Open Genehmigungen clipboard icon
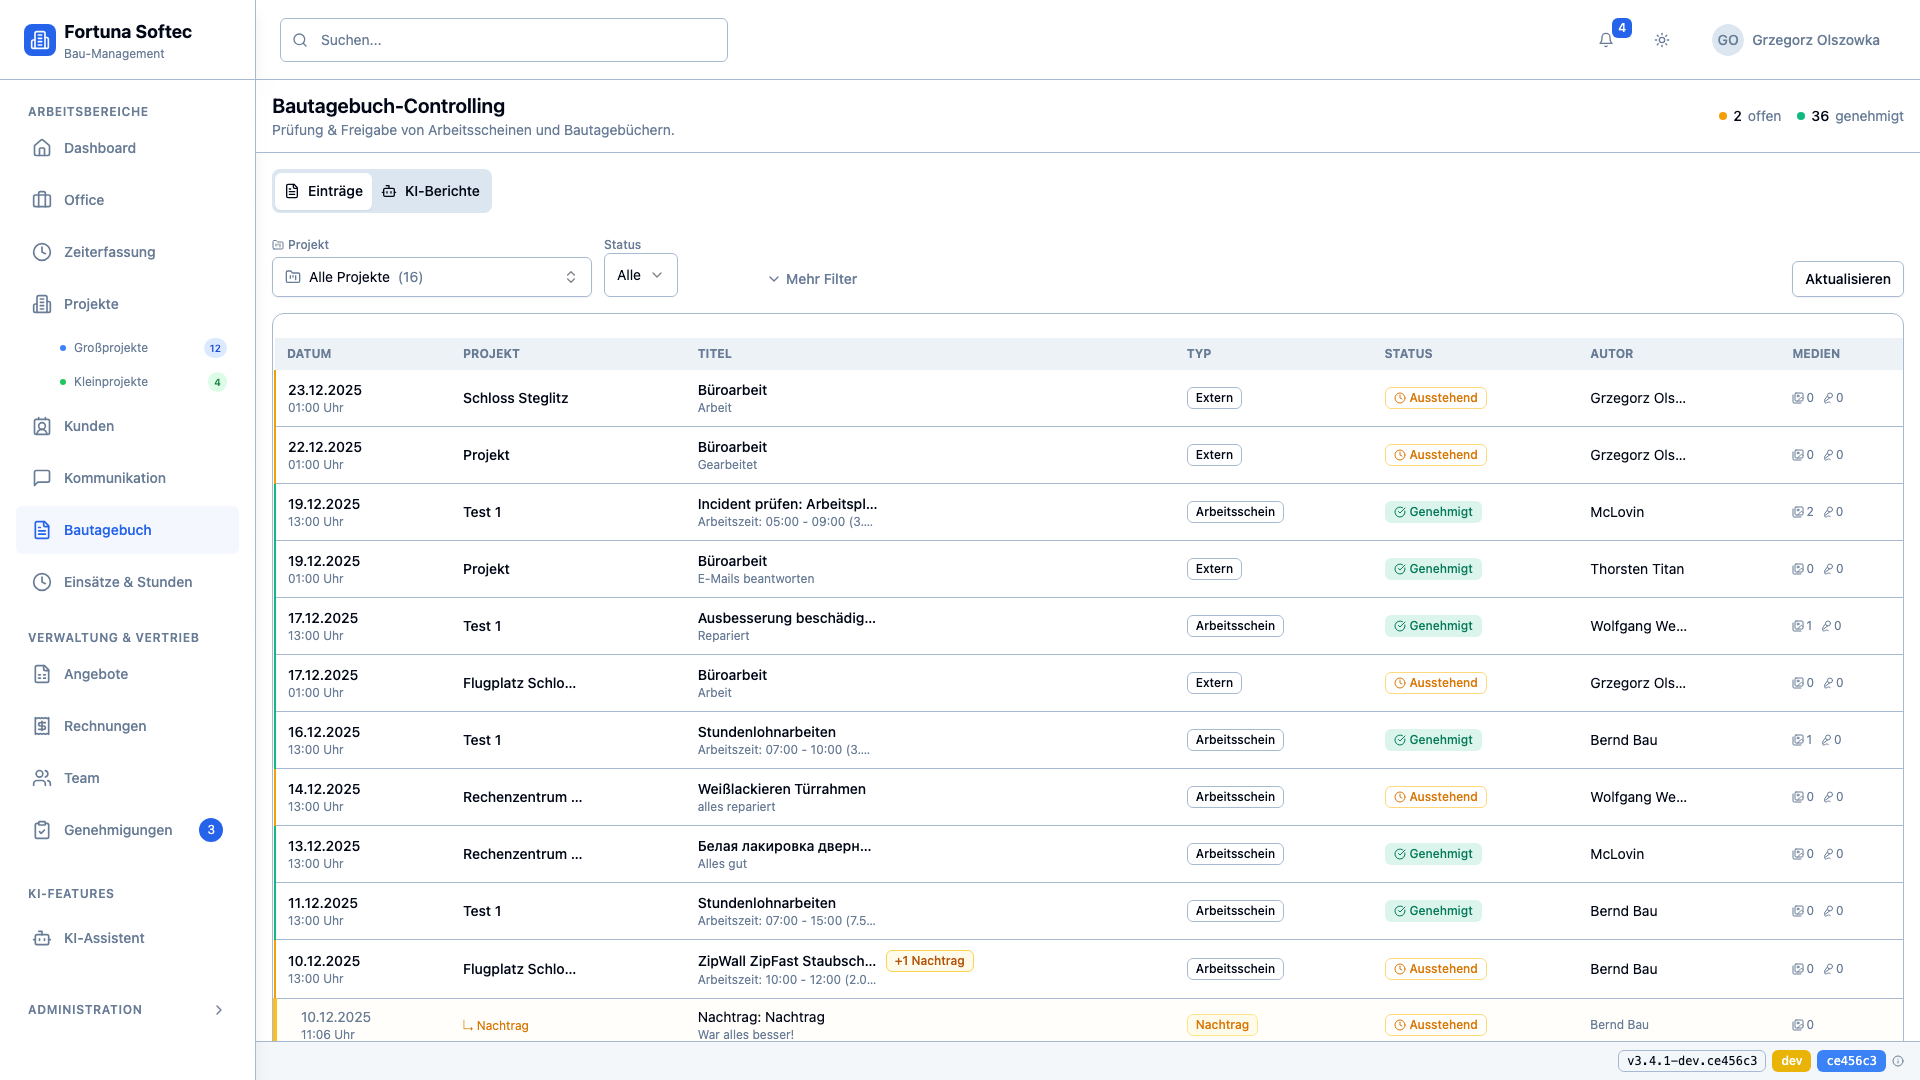Viewport: 1920px width, 1080px height. coord(42,830)
